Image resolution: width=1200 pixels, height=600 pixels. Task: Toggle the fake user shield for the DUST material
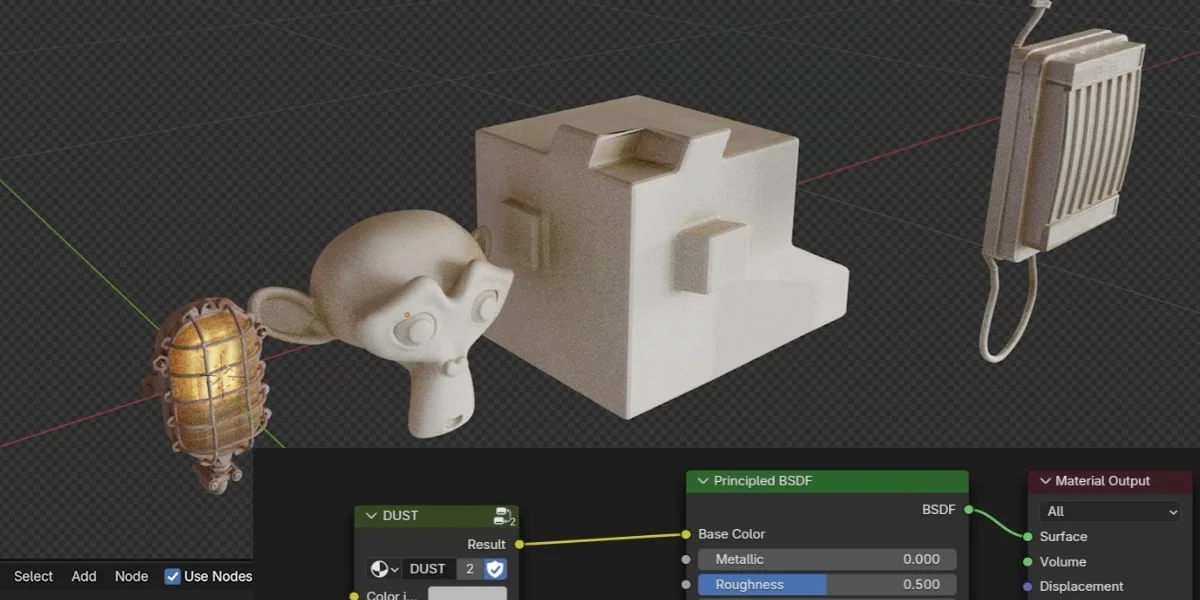click(x=497, y=568)
